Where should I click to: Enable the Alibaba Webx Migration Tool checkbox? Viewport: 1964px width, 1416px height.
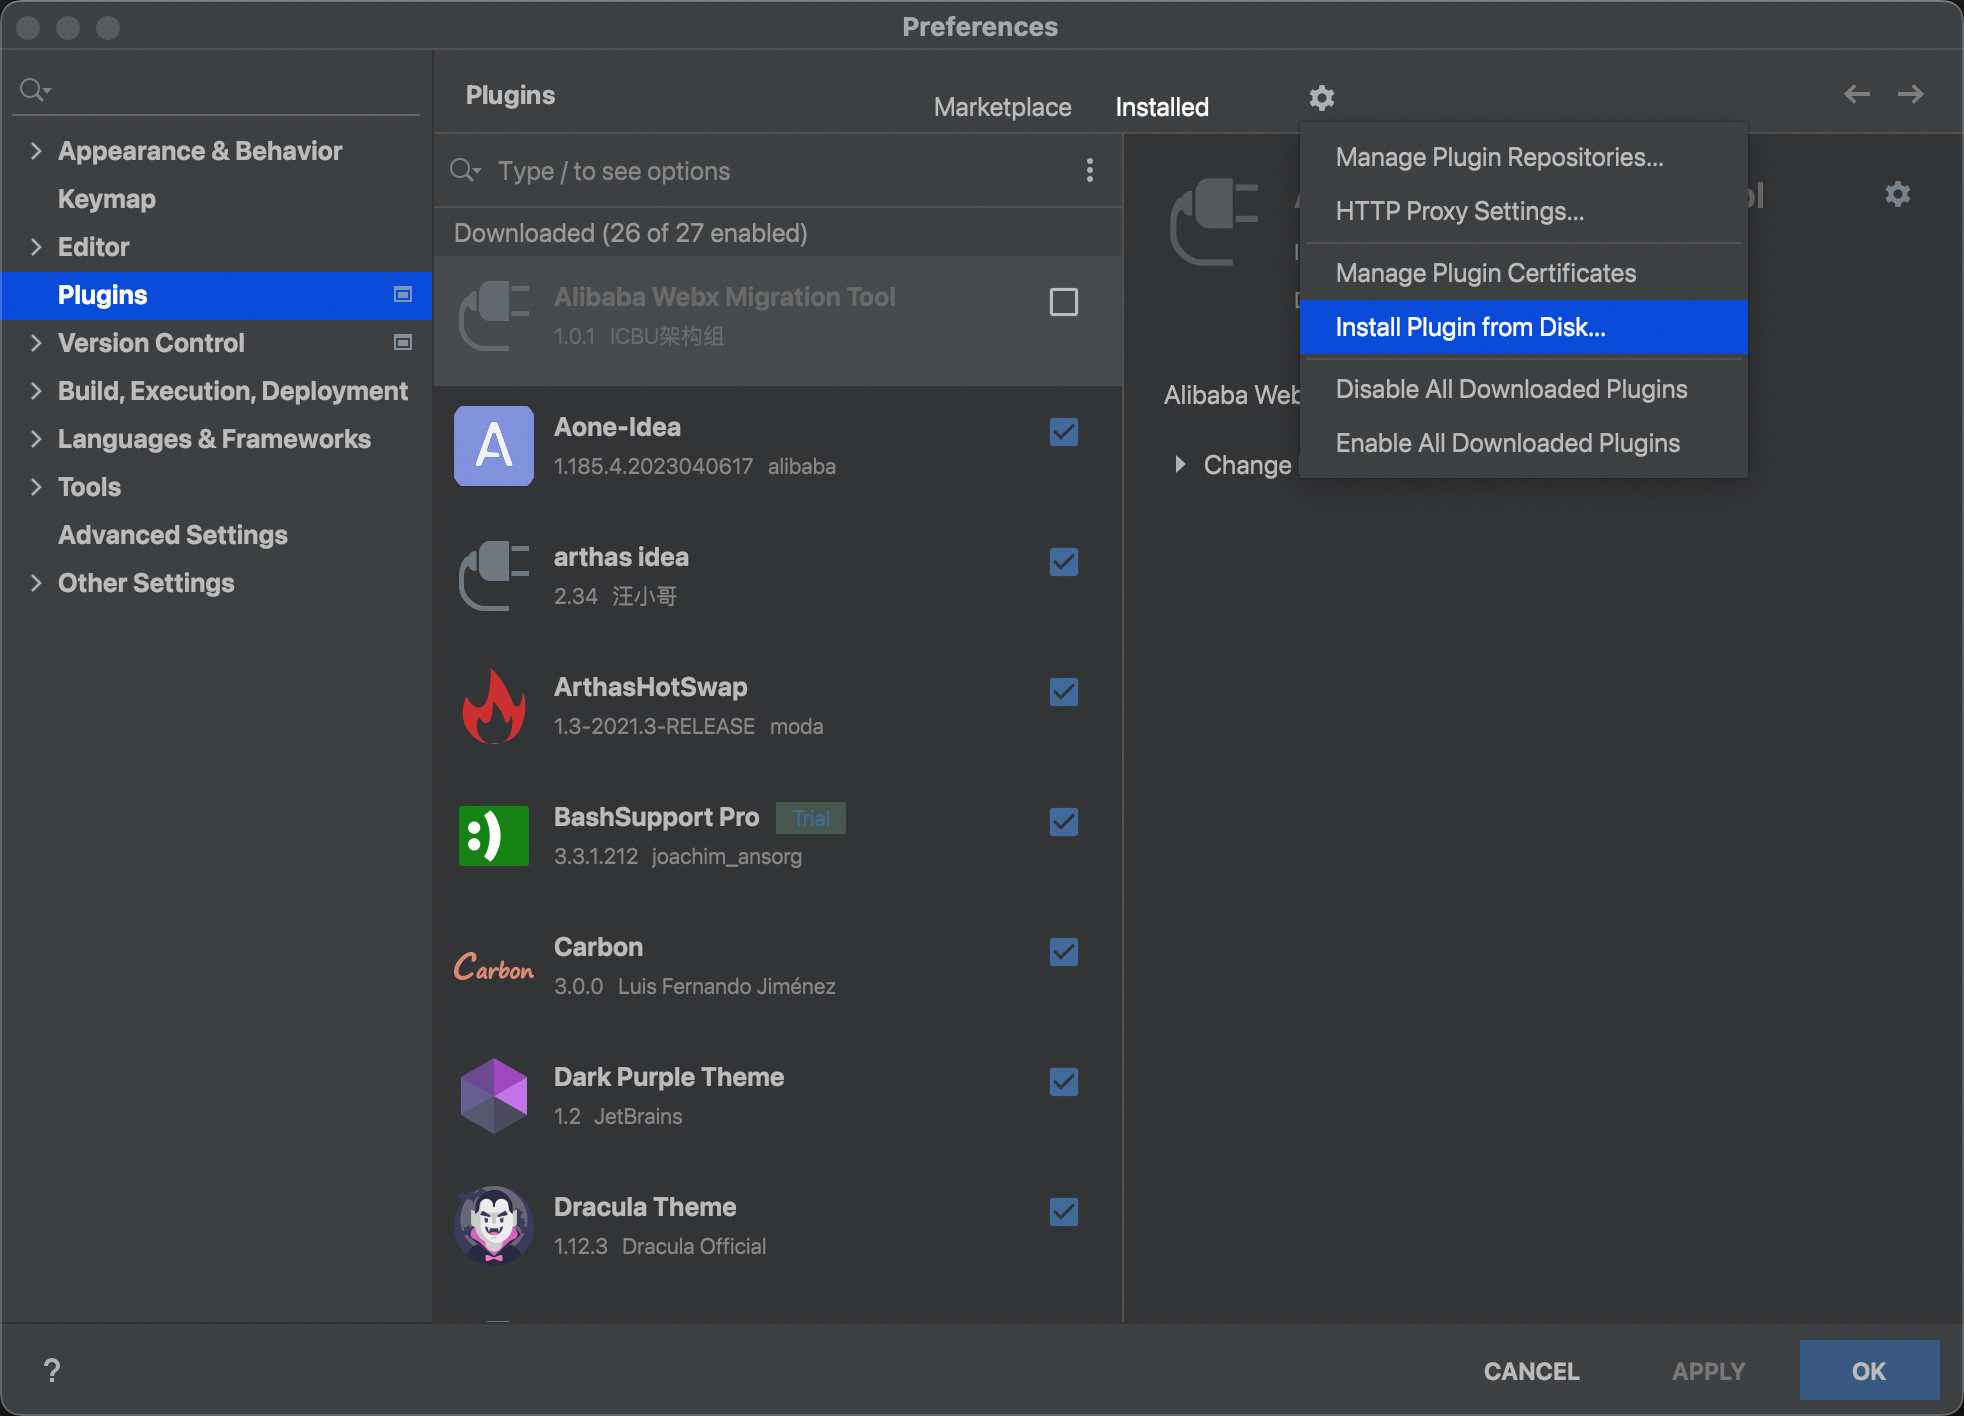click(1064, 302)
